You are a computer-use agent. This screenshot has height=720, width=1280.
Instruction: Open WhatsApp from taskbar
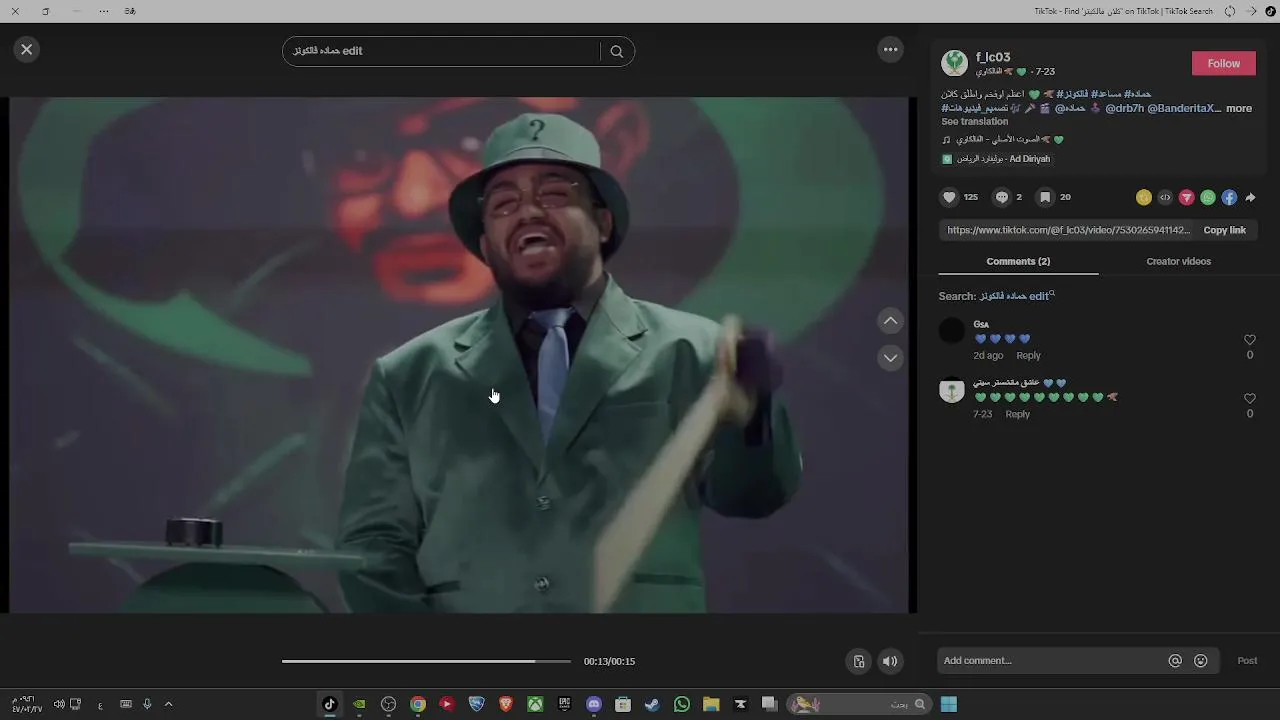(682, 704)
